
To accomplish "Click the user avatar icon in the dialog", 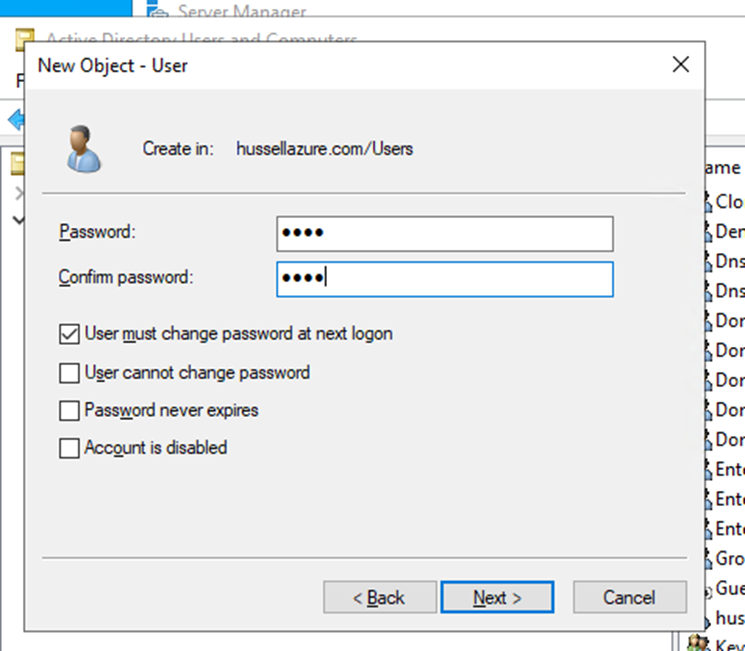I will tap(83, 149).
